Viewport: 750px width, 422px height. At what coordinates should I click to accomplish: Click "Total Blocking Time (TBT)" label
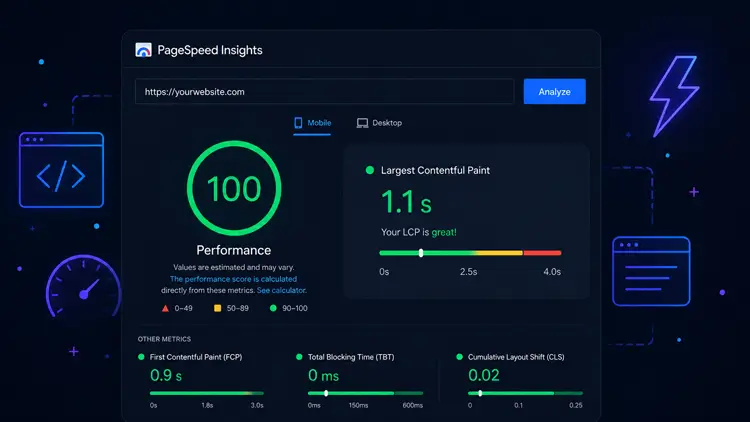click(x=351, y=357)
